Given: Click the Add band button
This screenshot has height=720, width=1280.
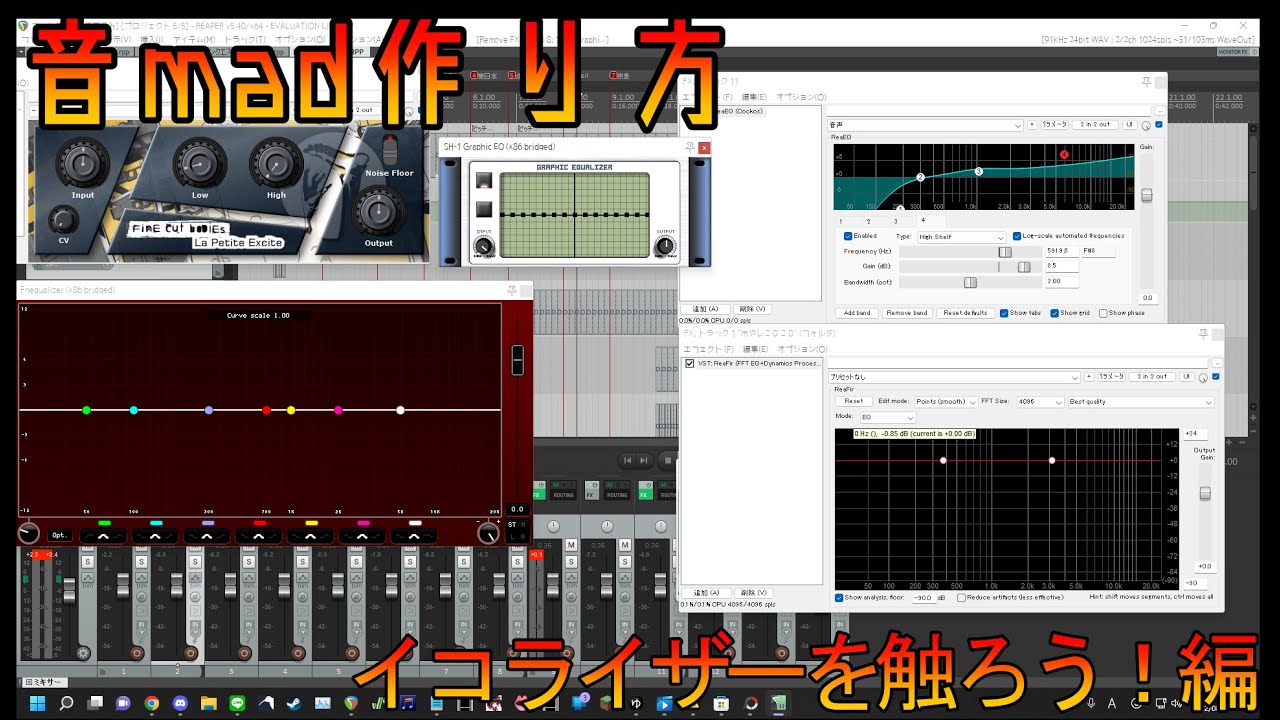Looking at the screenshot, I should pyautogui.click(x=857, y=313).
